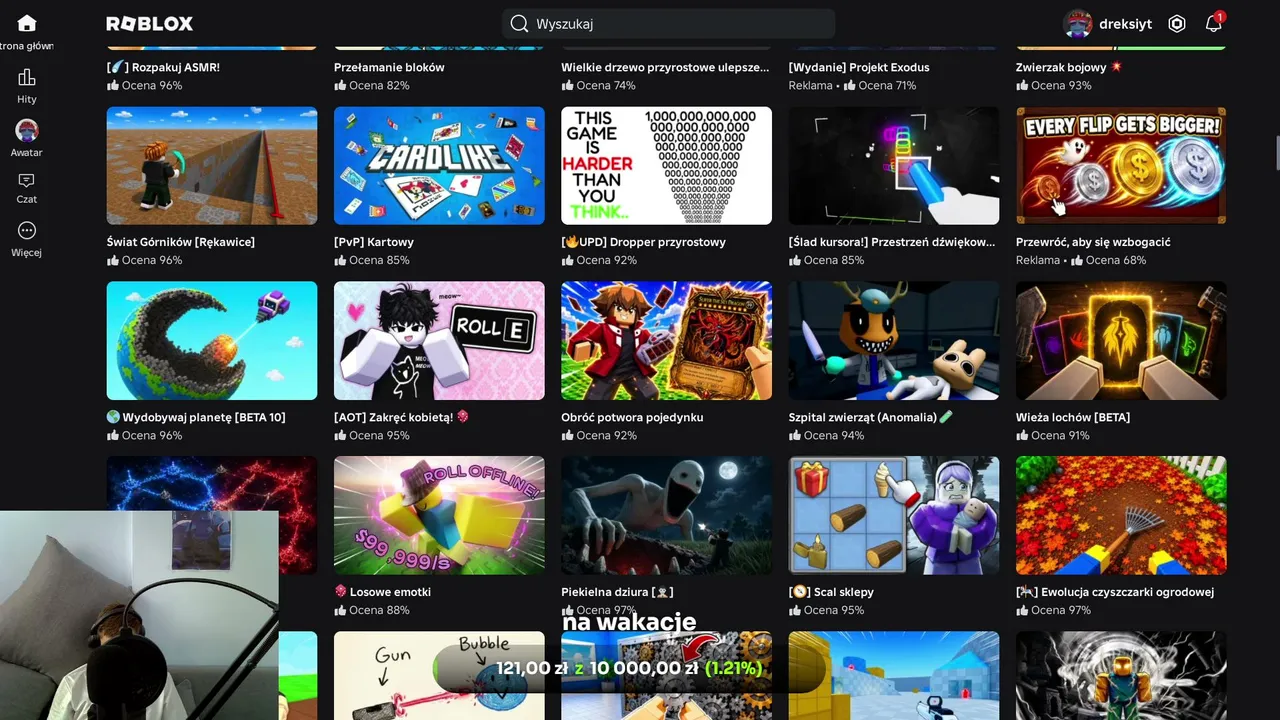Open the garden rake leaves thumbnail
Viewport: 1280px width, 720px height.
click(1121, 516)
